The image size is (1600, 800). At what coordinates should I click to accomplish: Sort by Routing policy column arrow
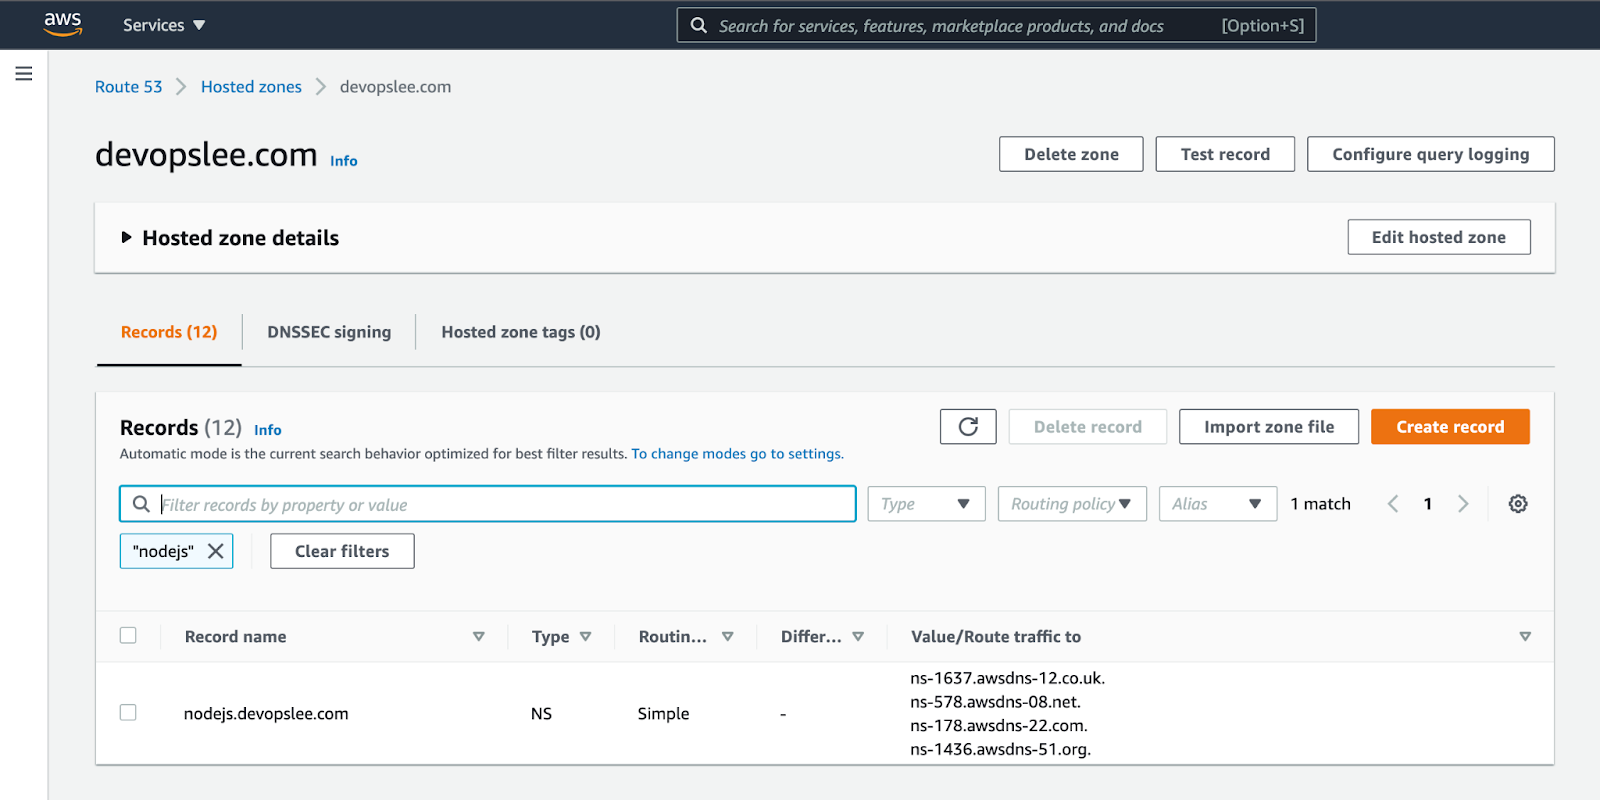point(728,637)
